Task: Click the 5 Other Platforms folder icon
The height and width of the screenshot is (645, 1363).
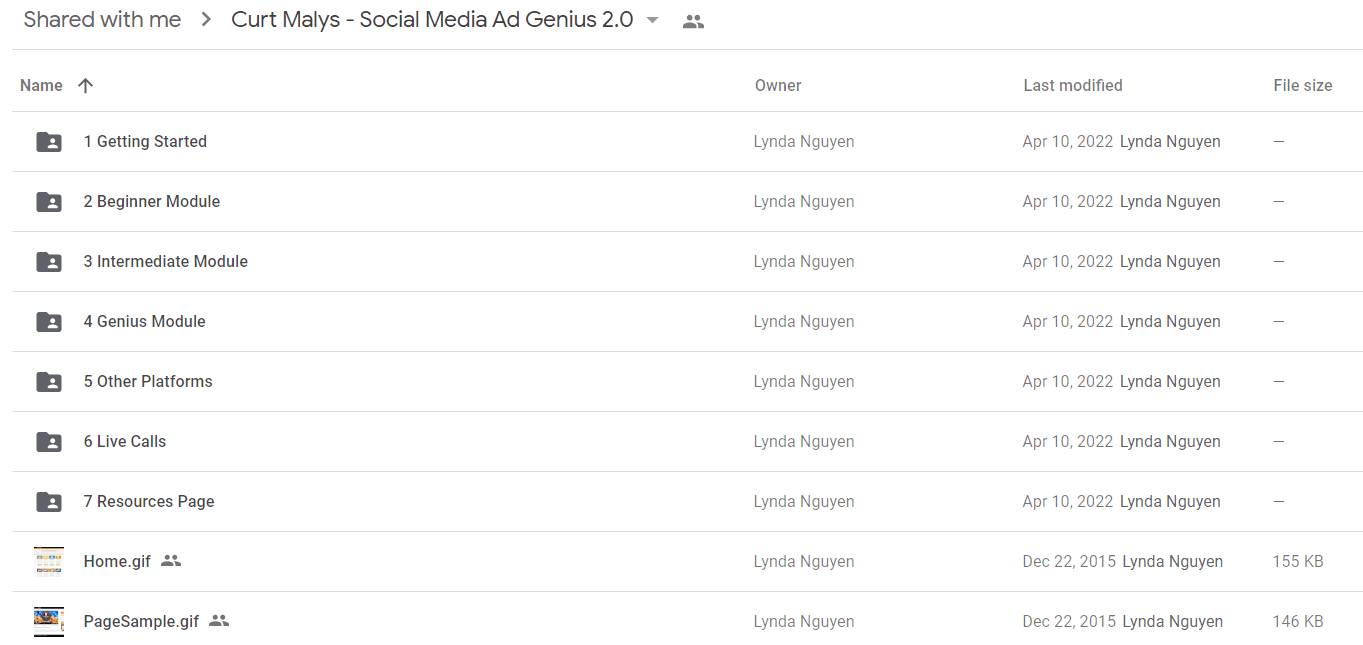Action: click(x=49, y=382)
